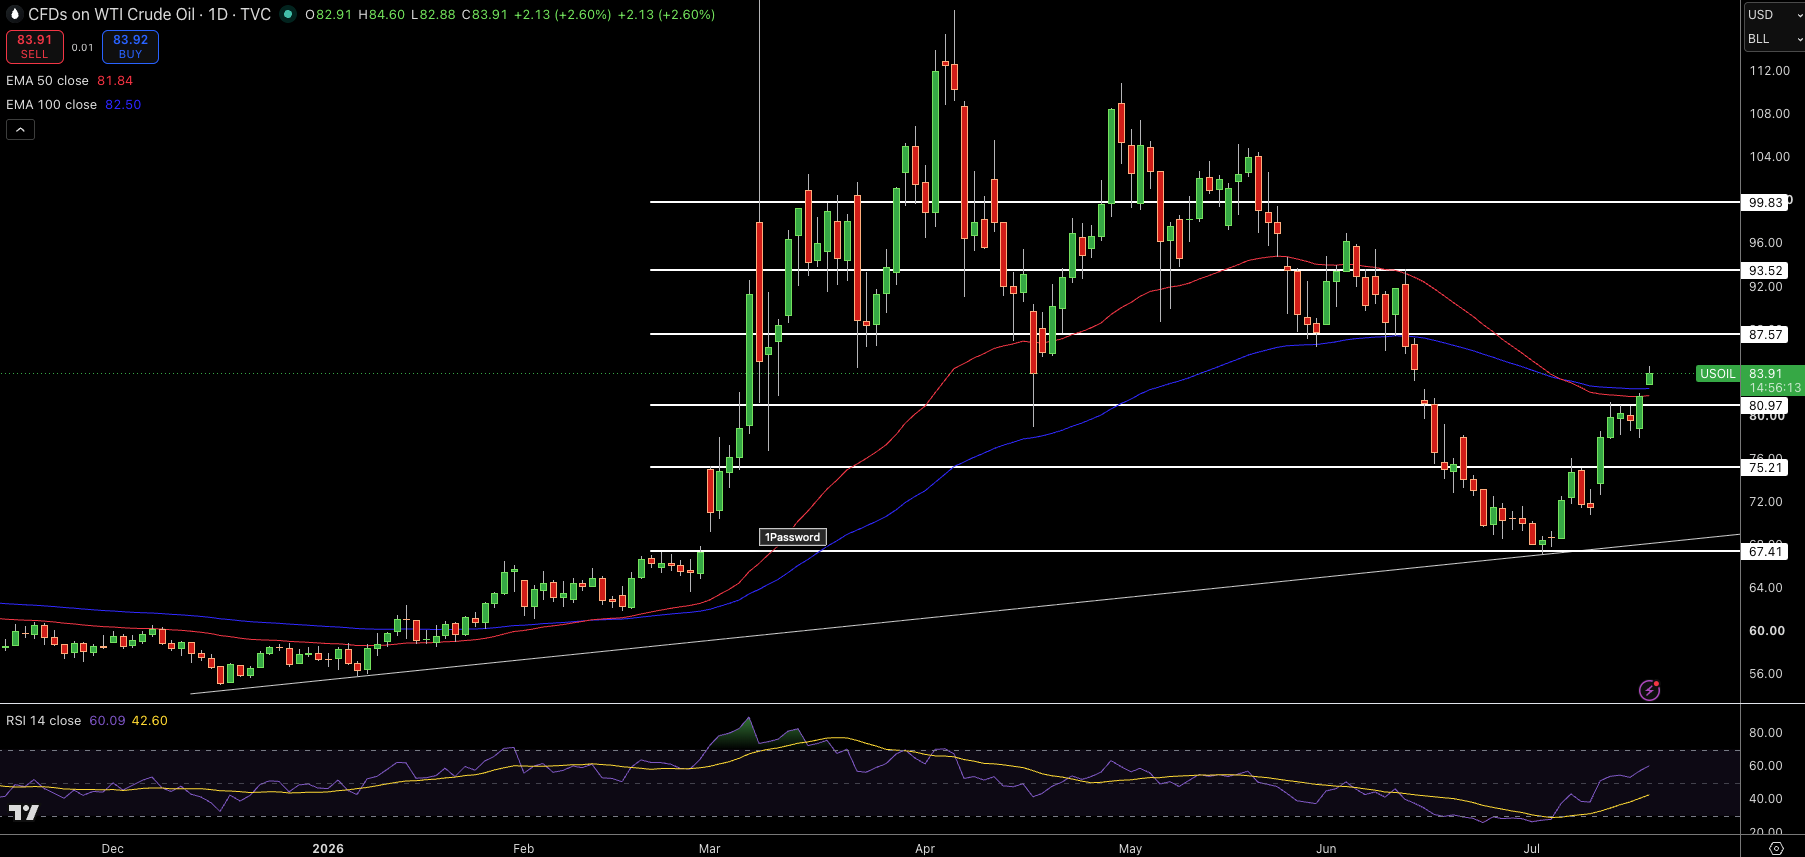Click the CFDs on WTI Crude Oil title
Viewport: 1805px width, 857px height.
tap(112, 14)
